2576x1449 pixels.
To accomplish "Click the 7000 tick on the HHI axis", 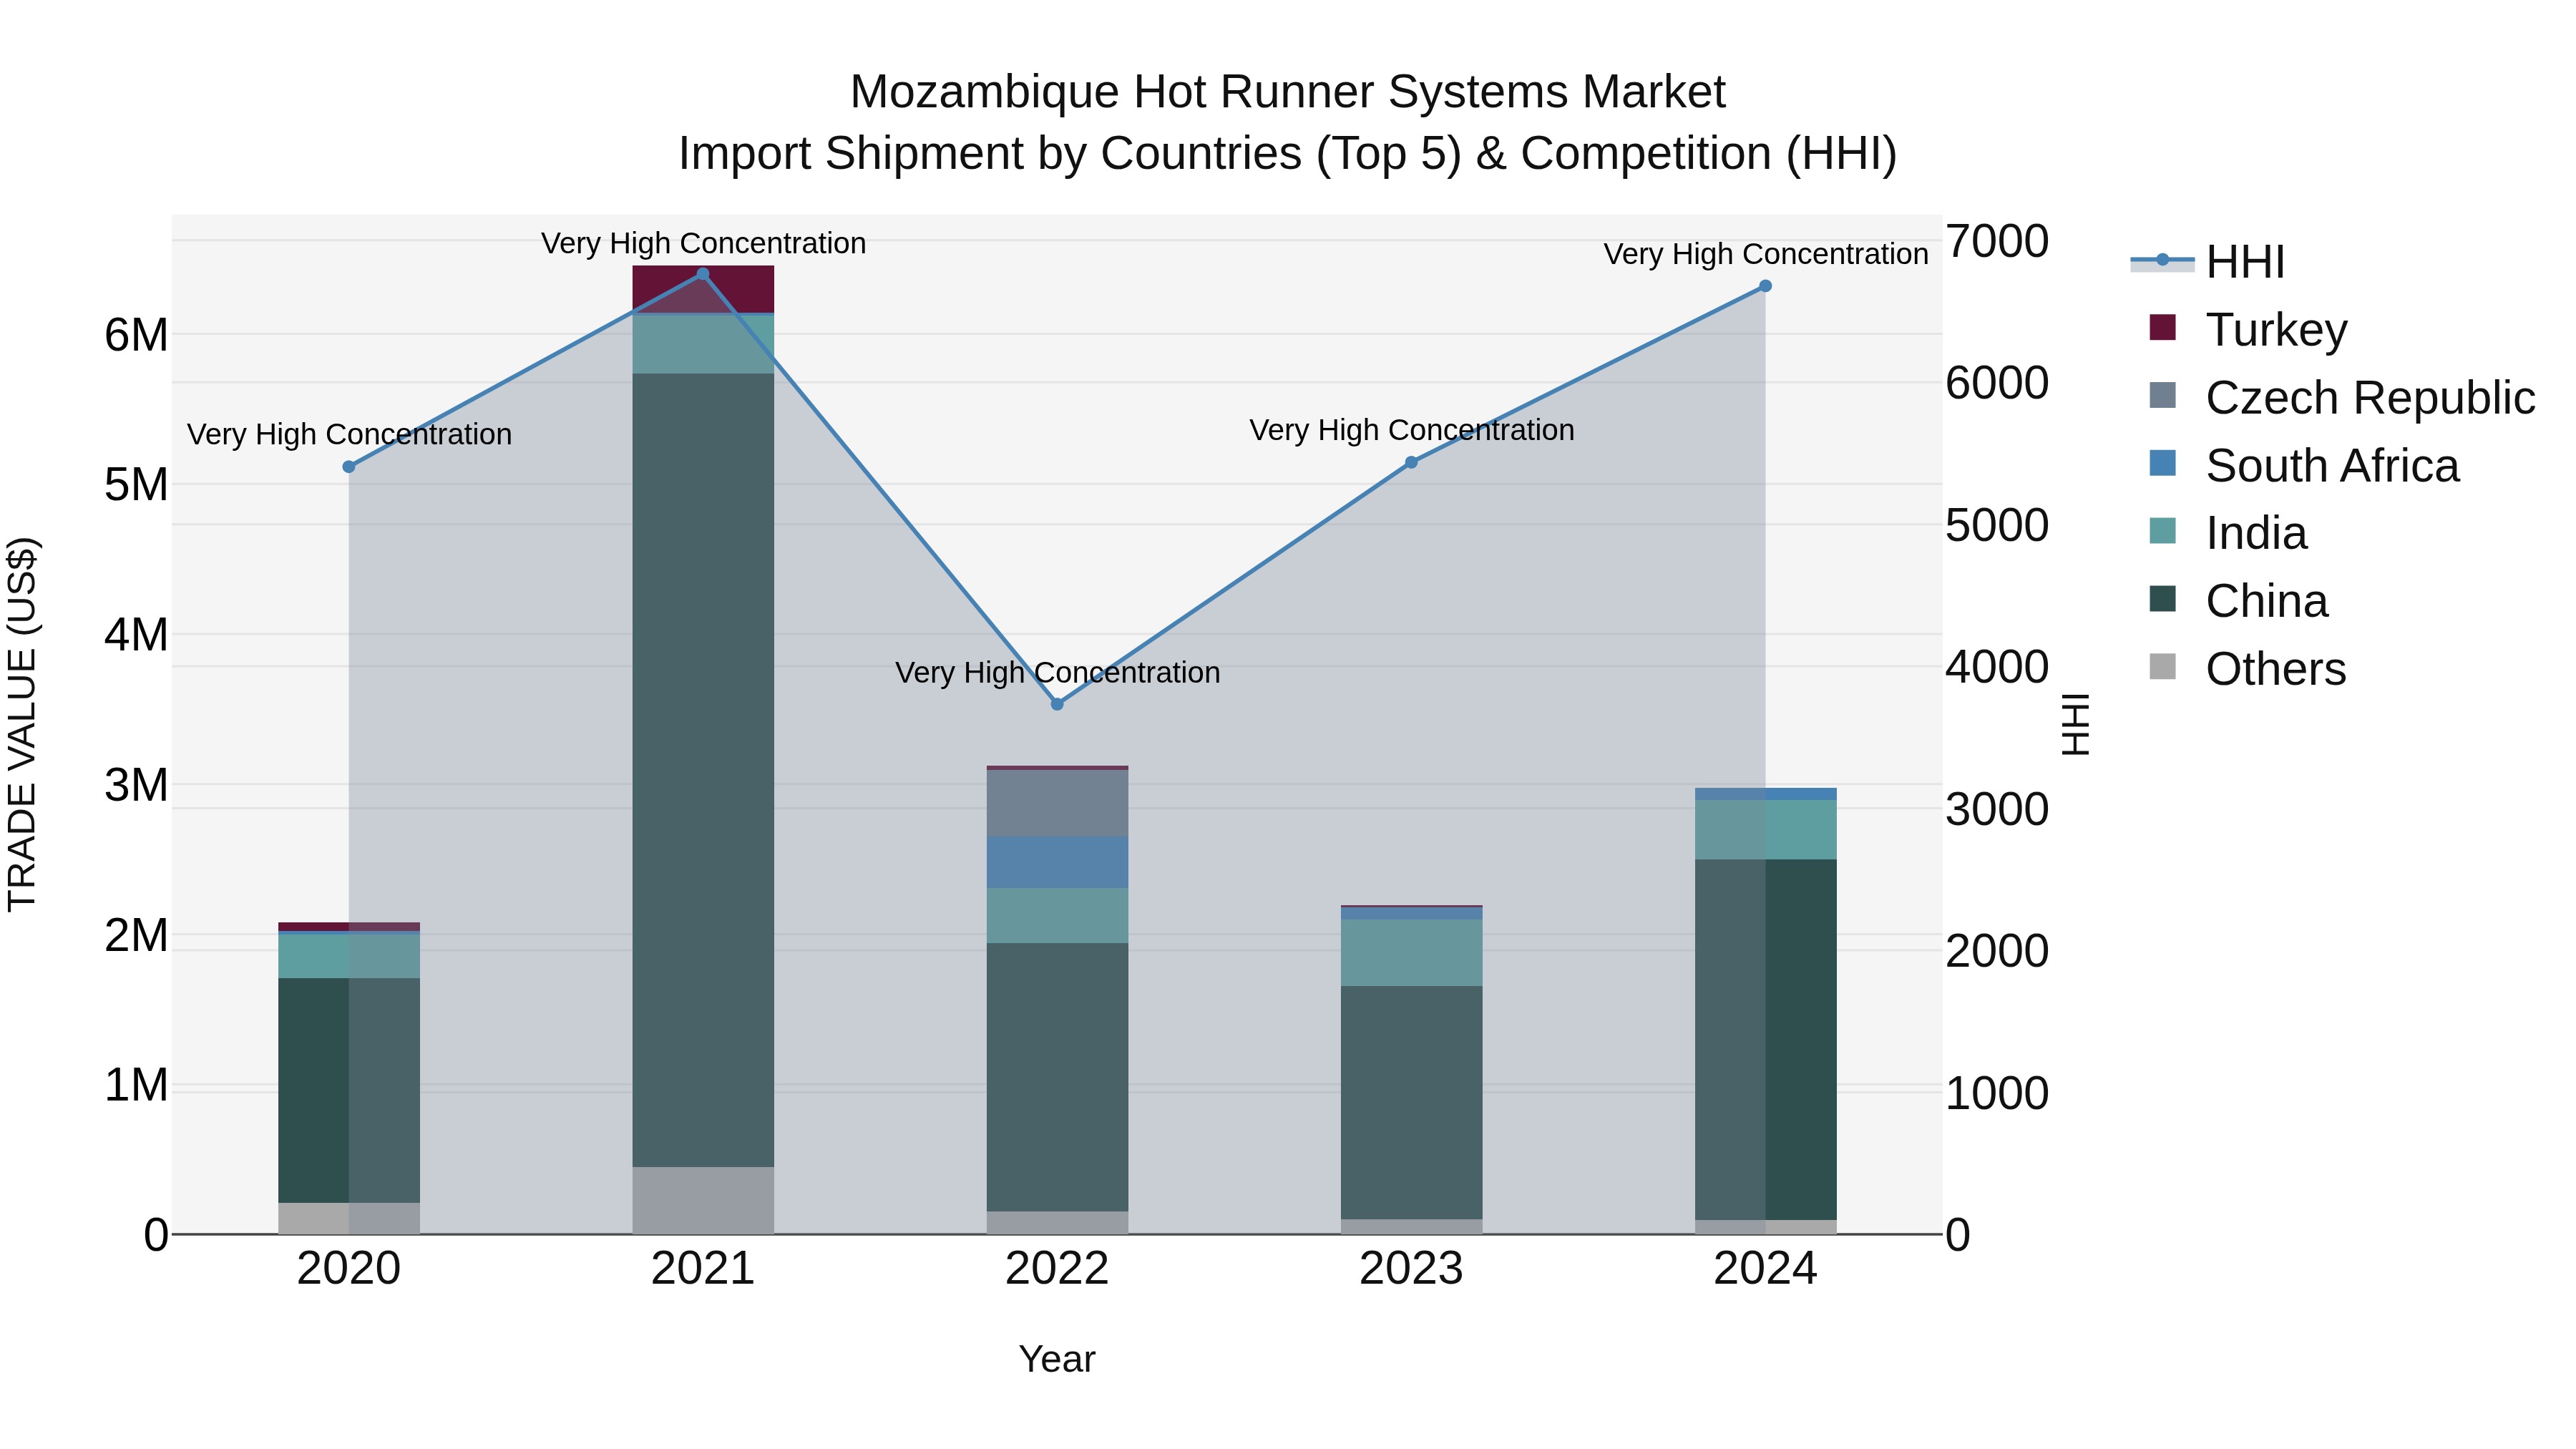I will pos(1997,241).
